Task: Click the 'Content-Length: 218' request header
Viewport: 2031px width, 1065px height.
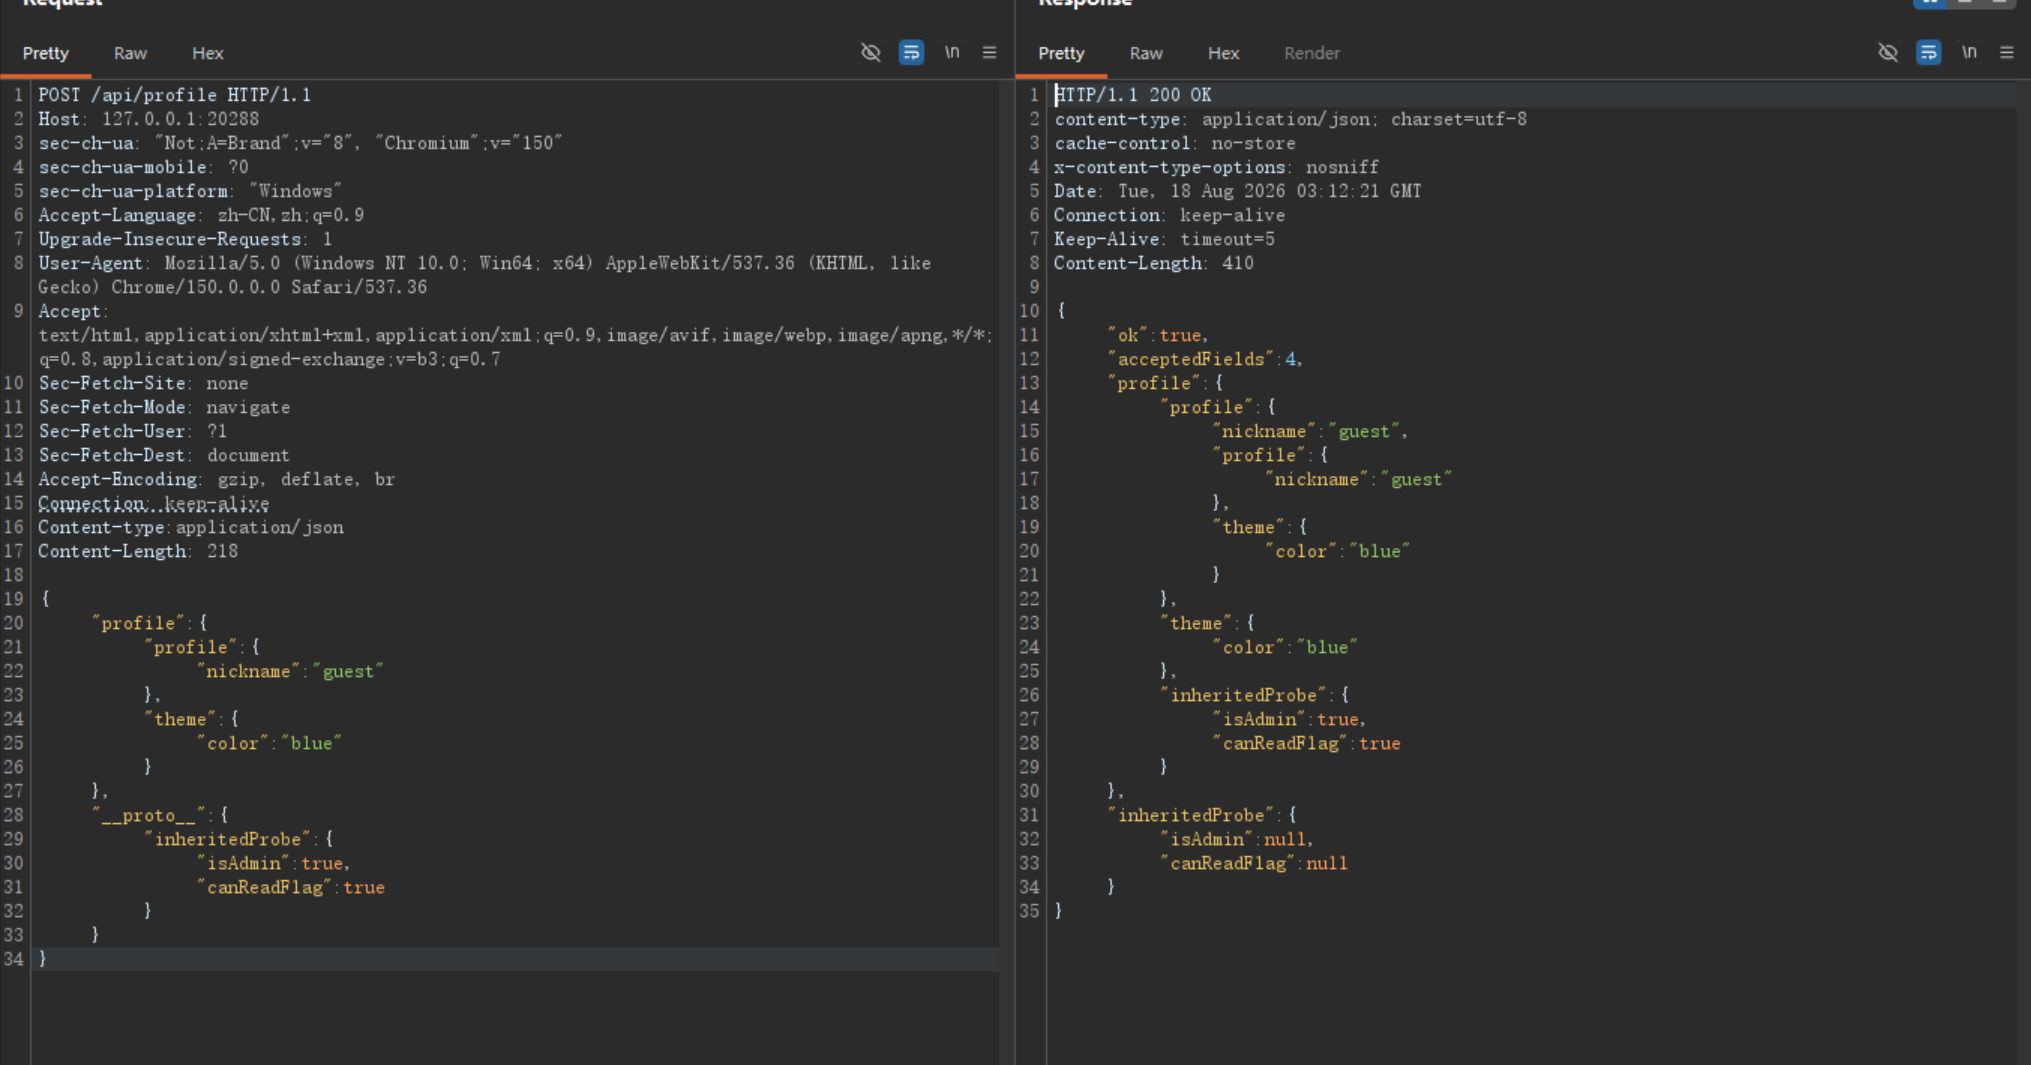Action: tap(138, 551)
